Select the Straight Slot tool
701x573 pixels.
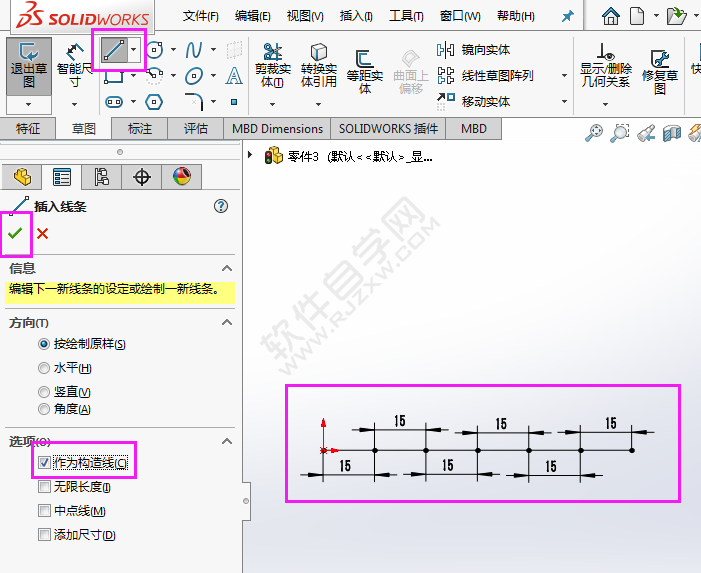(114, 102)
